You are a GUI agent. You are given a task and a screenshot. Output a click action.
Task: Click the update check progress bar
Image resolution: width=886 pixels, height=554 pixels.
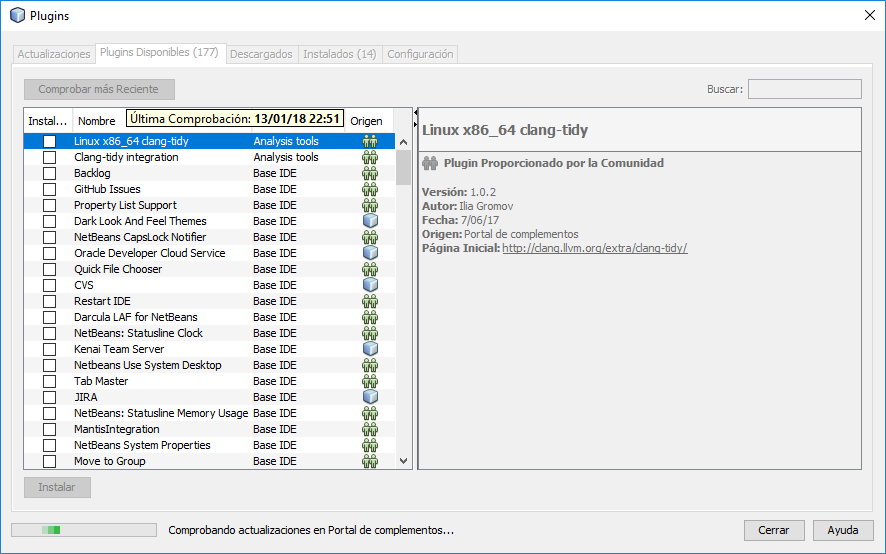pos(83,530)
